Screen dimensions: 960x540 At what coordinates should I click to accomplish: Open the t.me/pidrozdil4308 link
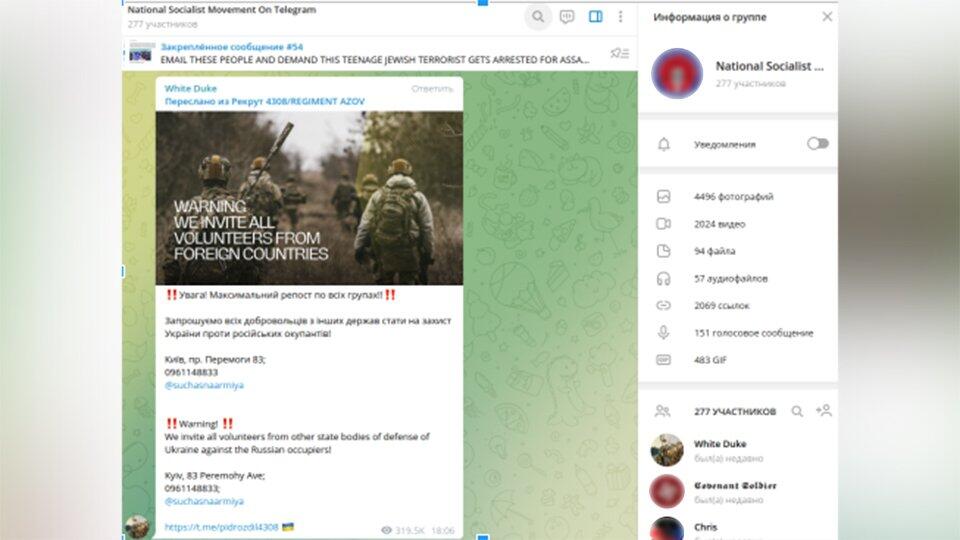[x=221, y=527]
